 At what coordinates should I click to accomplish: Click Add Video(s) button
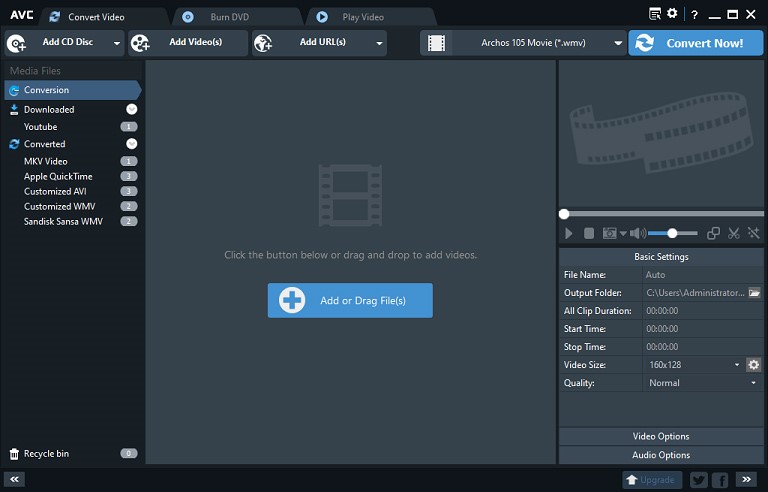188,43
